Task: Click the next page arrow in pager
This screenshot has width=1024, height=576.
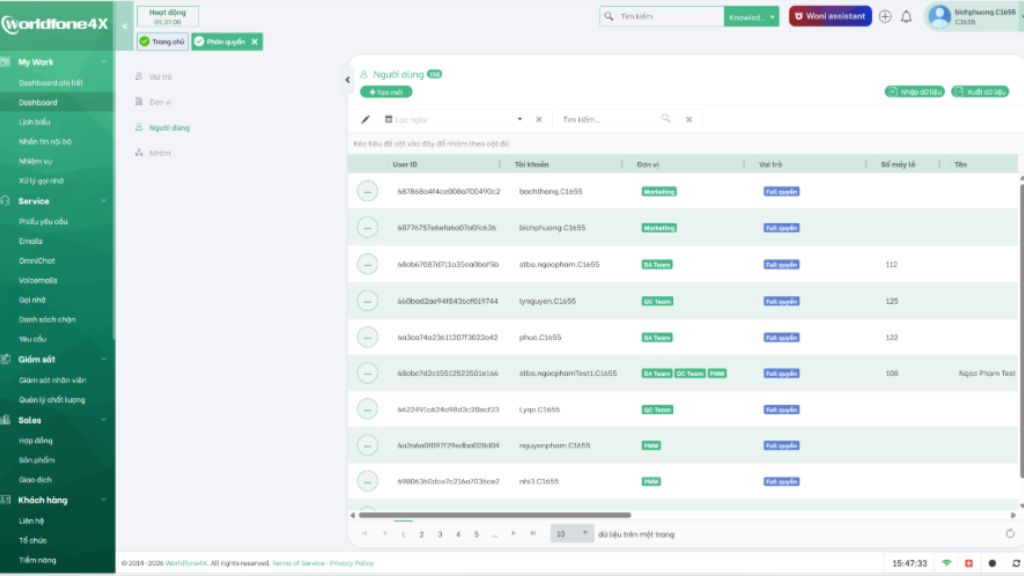Action: click(x=513, y=534)
